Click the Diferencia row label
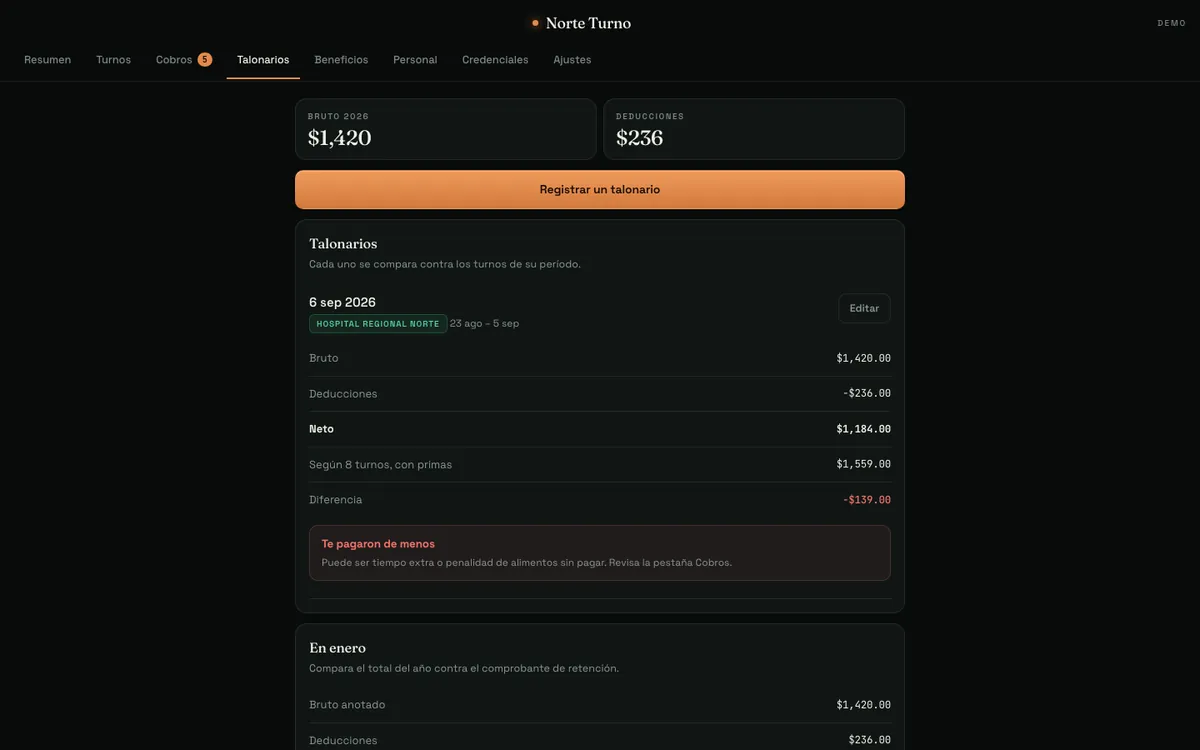Screen dimensions: 1200x750 (335, 500)
